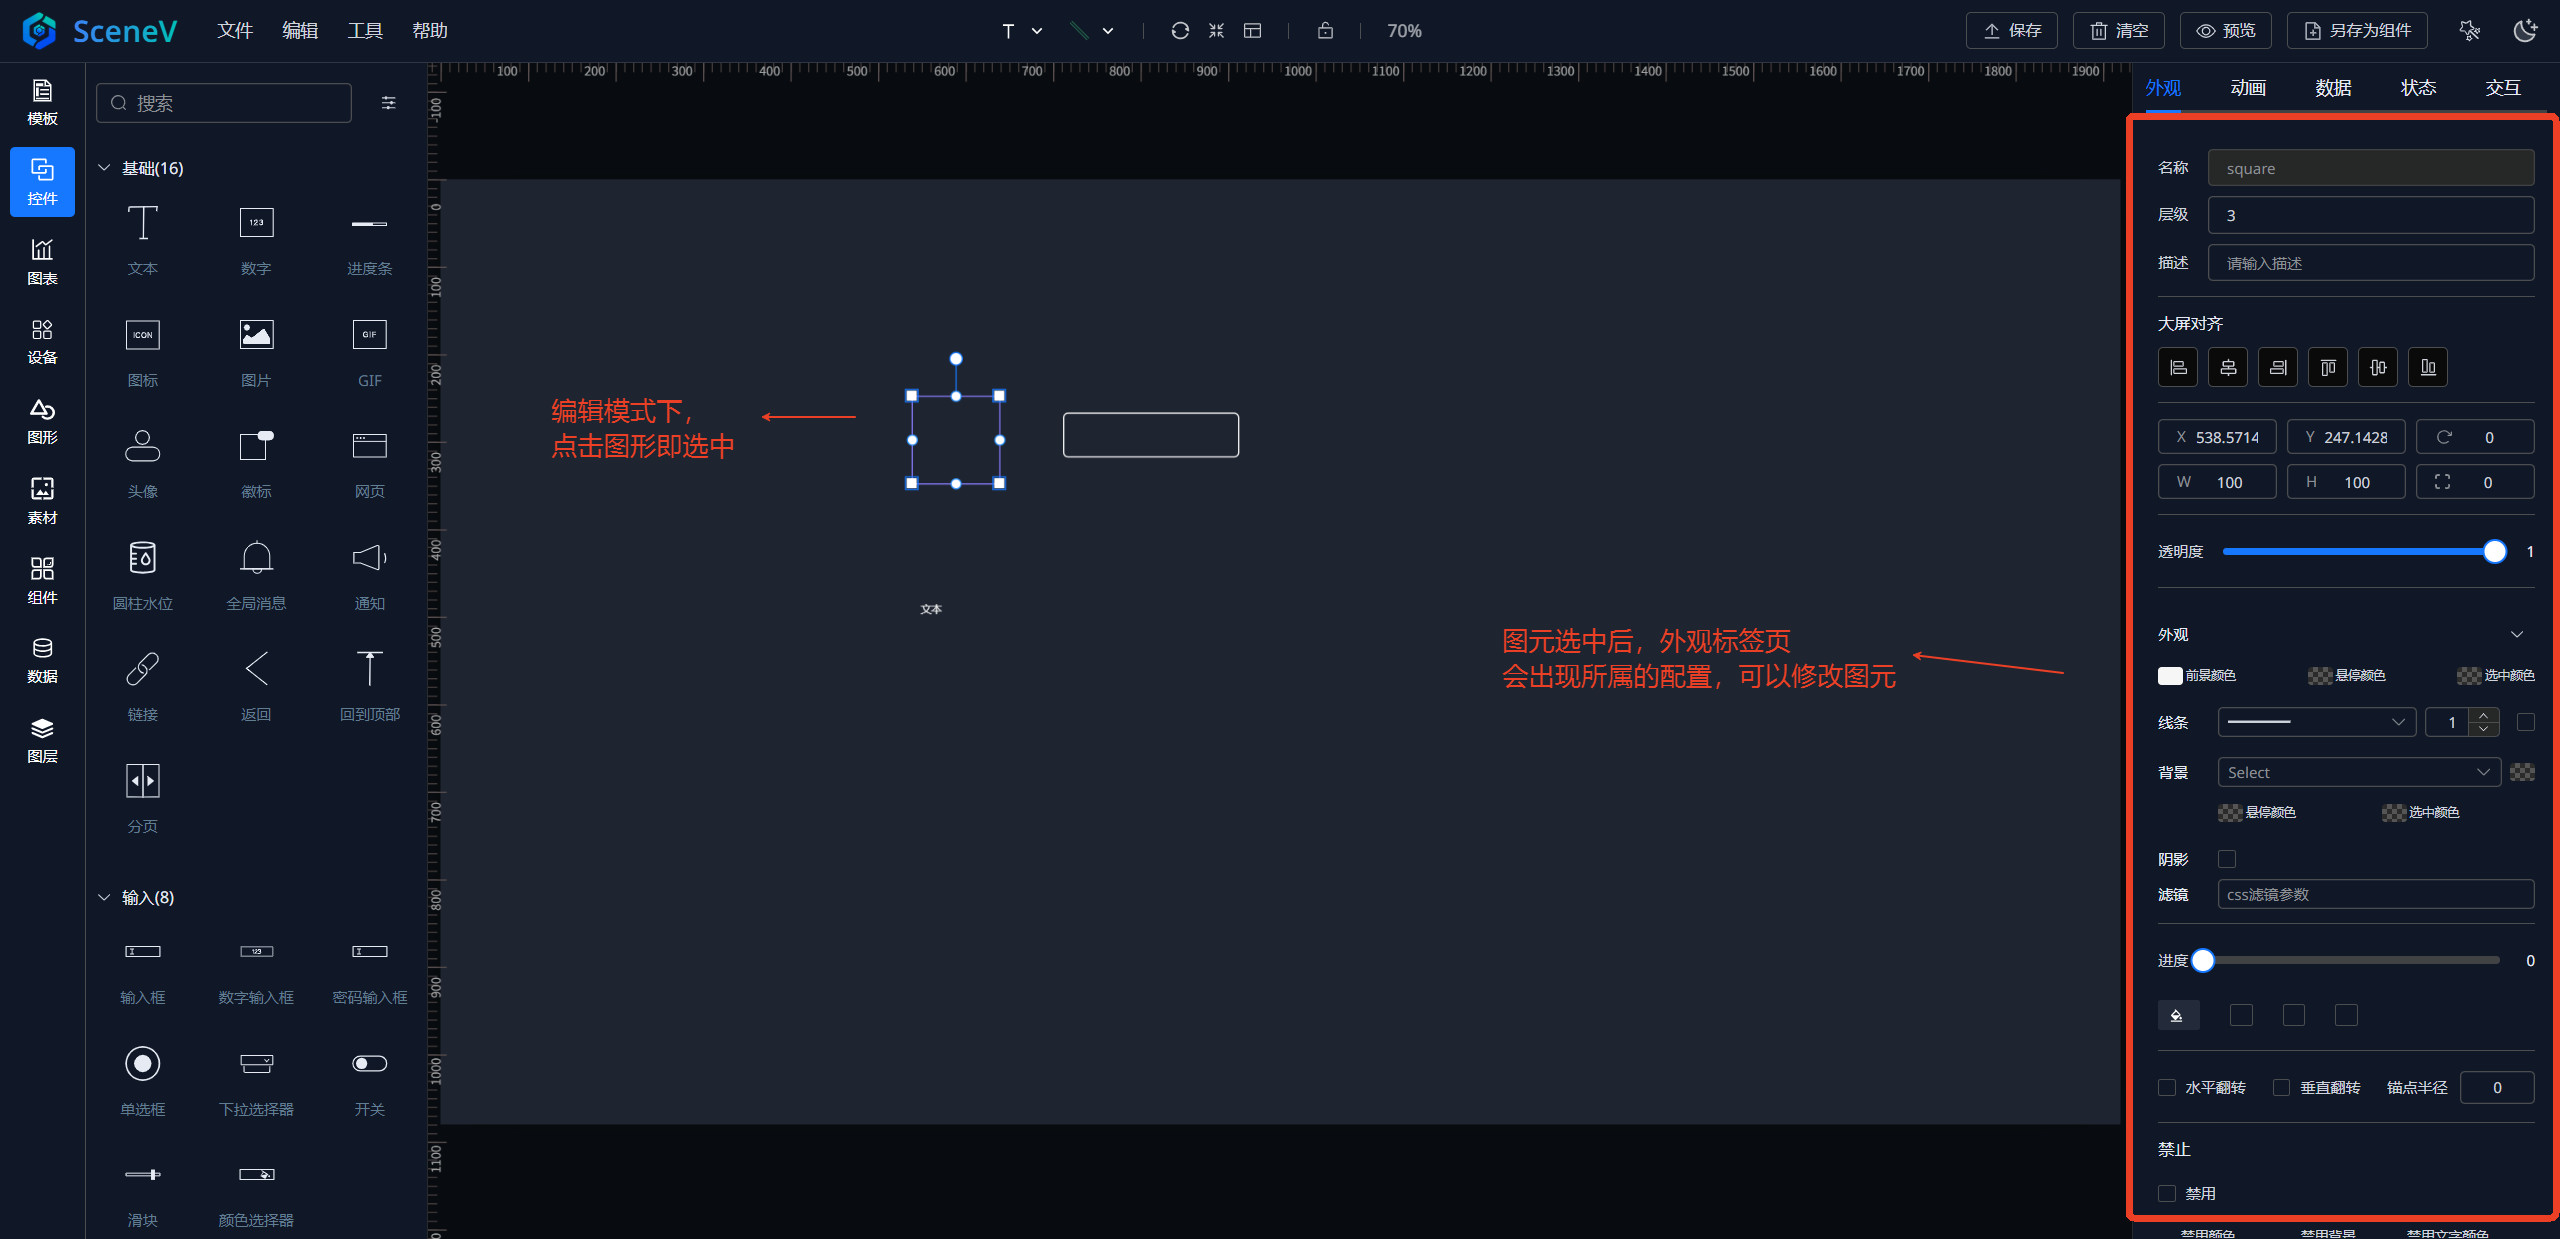2560x1239 pixels.
Task: Click the GIF control icon
Action: tap(369, 335)
